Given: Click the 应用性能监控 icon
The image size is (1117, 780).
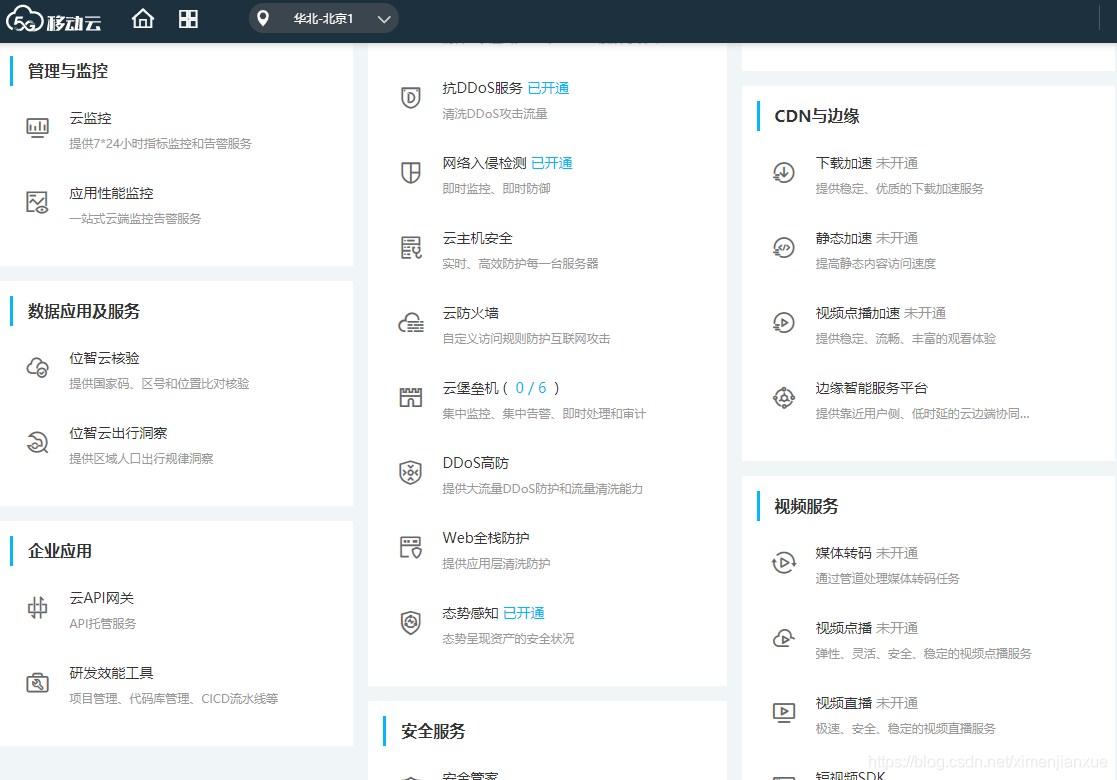Looking at the screenshot, I should point(37,202).
